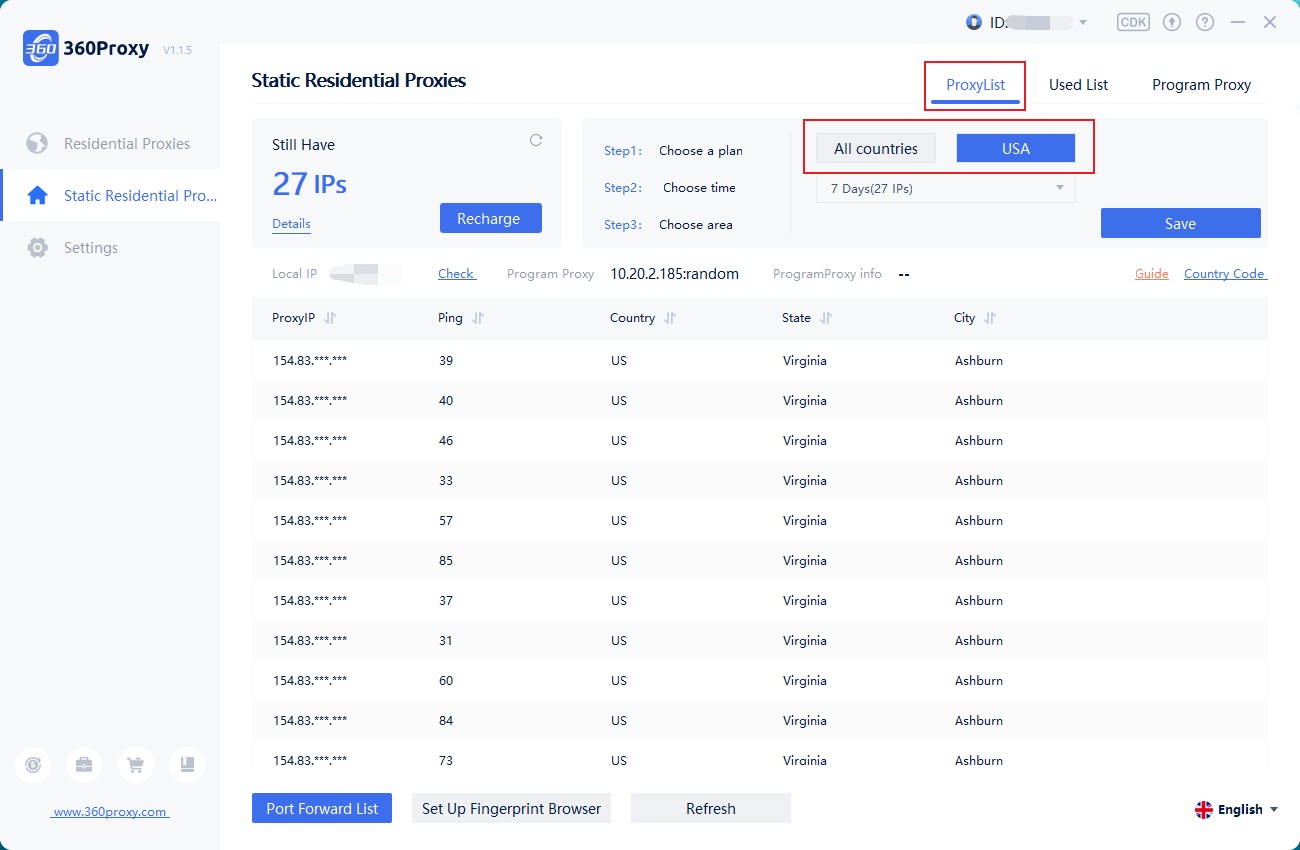Select the proxy row with ping 57
This screenshot has width=1300, height=850.
pos(760,520)
